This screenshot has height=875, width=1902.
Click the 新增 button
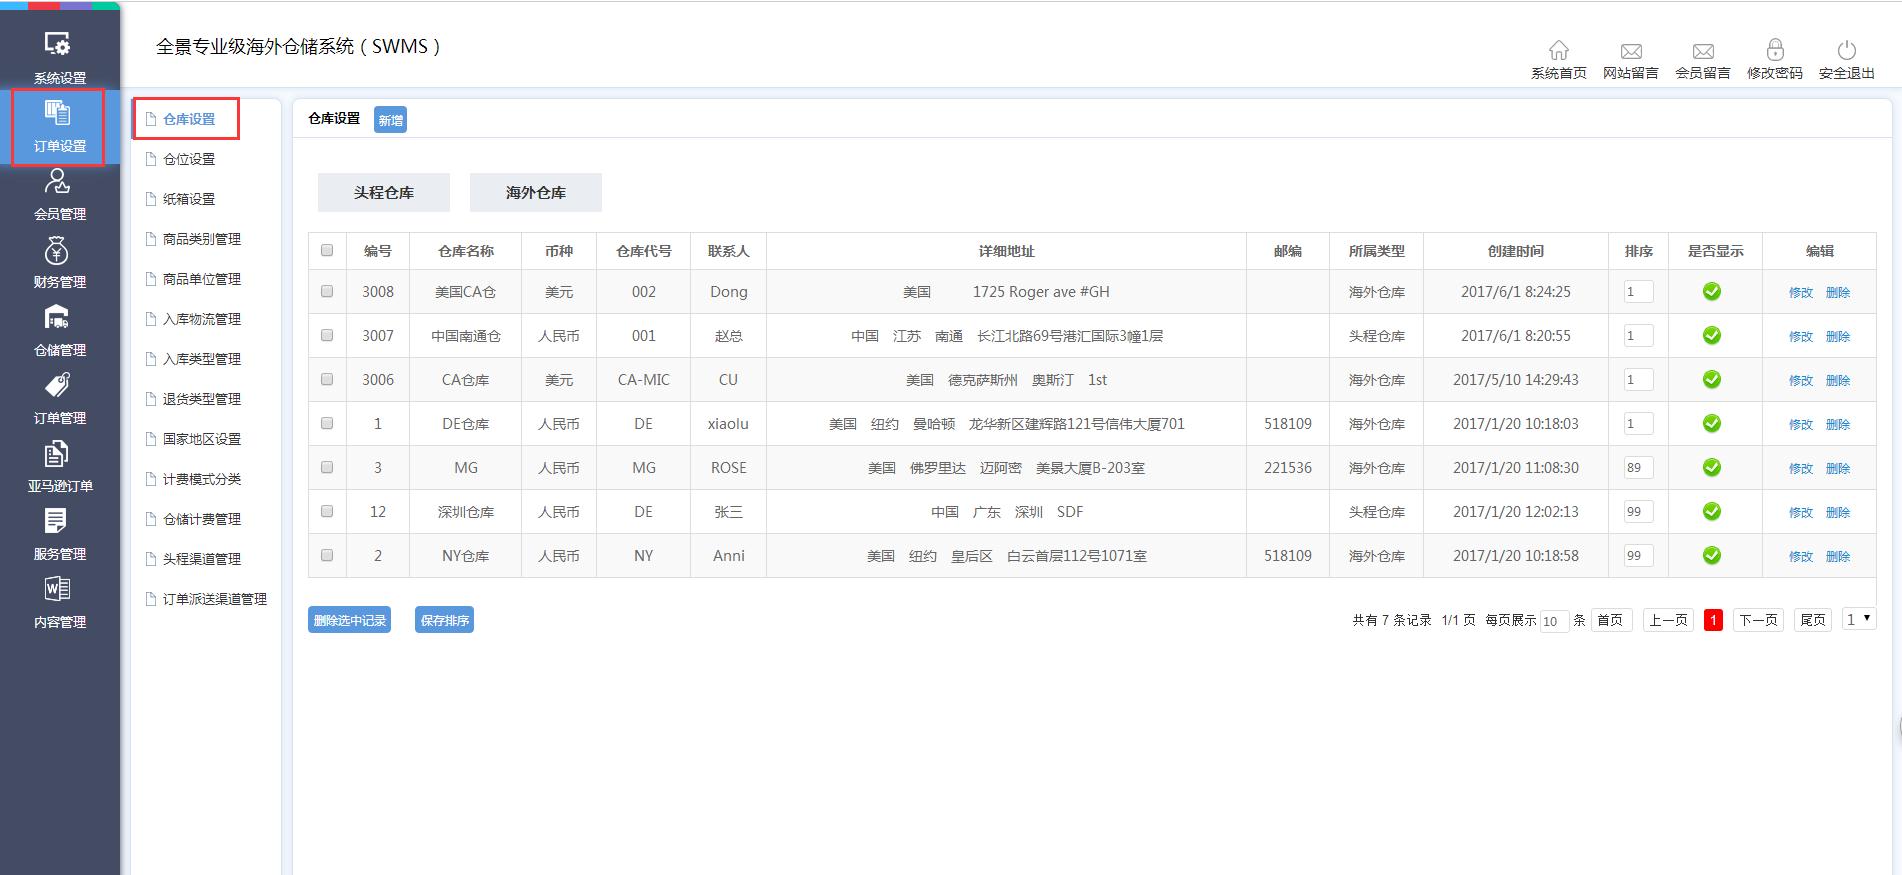coord(390,120)
